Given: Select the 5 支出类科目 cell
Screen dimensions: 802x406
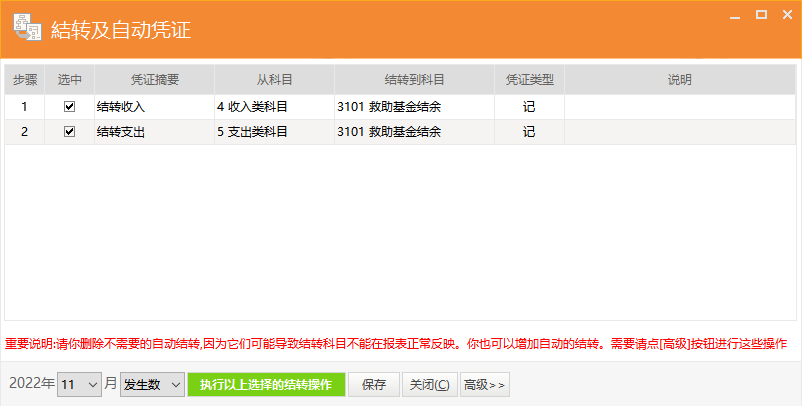Looking at the screenshot, I should 274,132.
